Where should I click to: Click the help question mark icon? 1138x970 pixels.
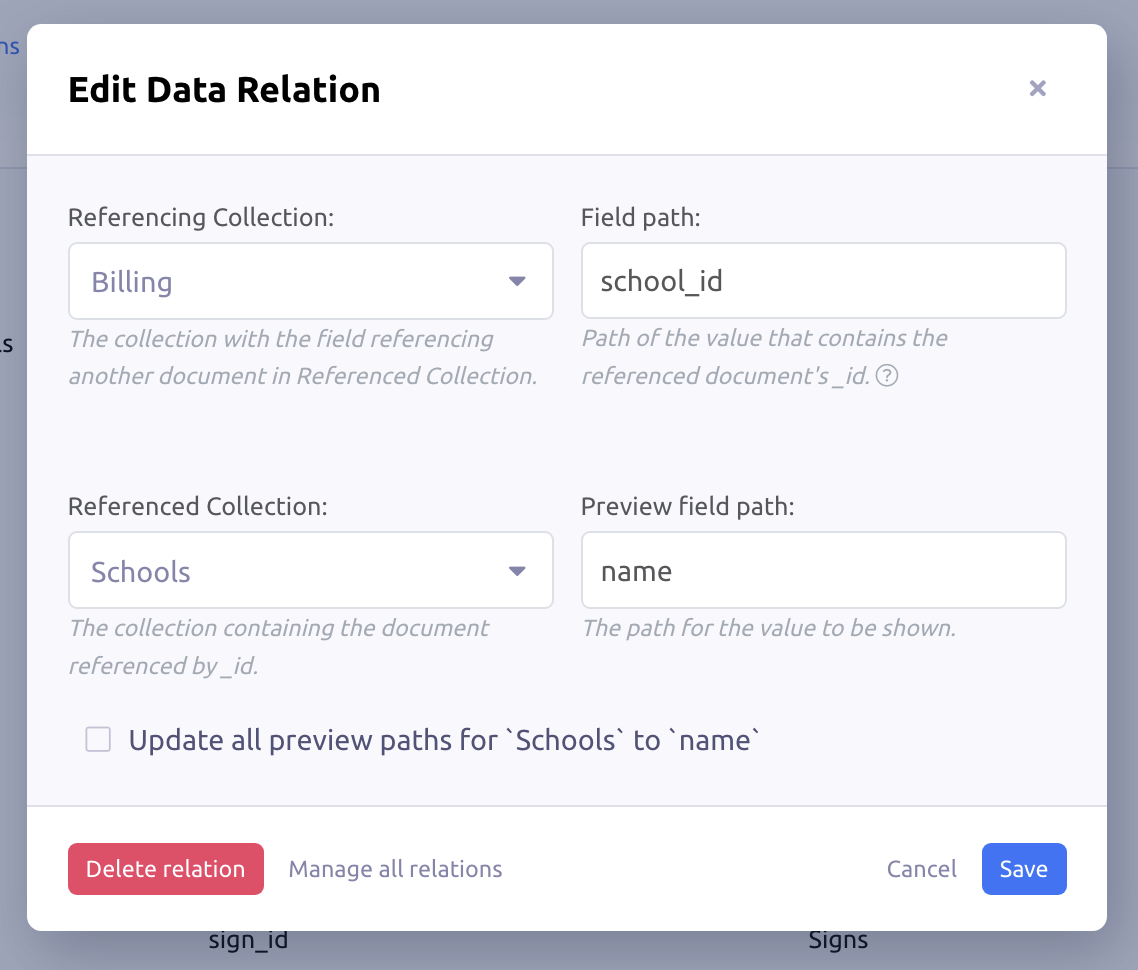885,377
